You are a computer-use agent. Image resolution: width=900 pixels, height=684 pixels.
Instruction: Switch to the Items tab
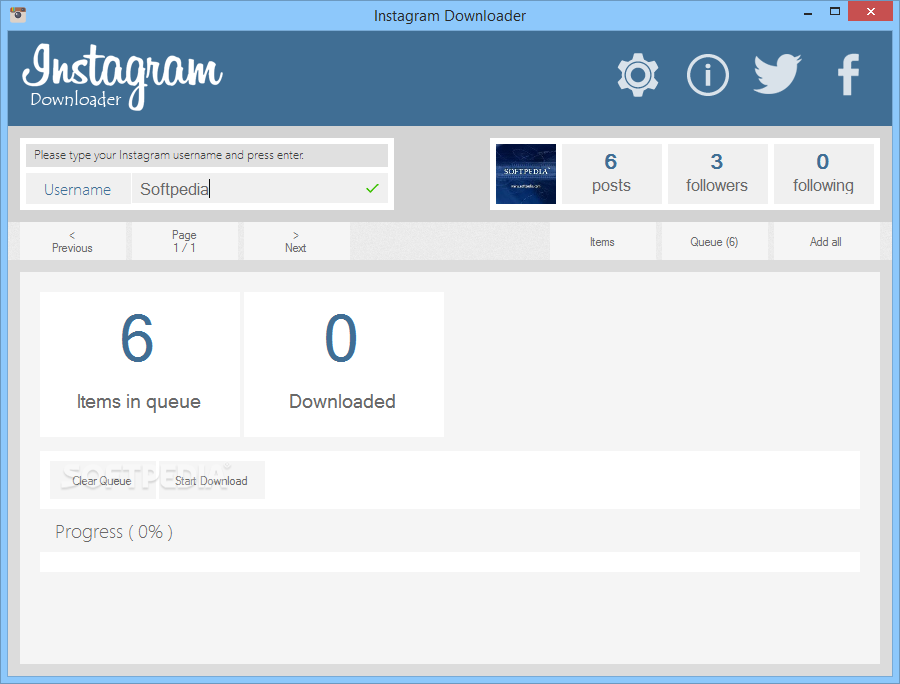pyautogui.click(x=602, y=242)
